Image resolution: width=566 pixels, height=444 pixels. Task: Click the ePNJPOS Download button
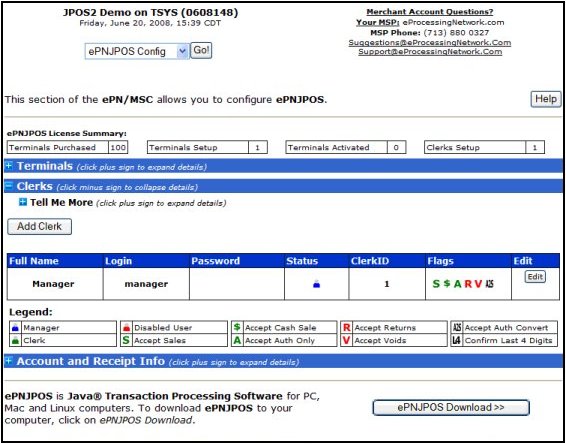[451, 407]
